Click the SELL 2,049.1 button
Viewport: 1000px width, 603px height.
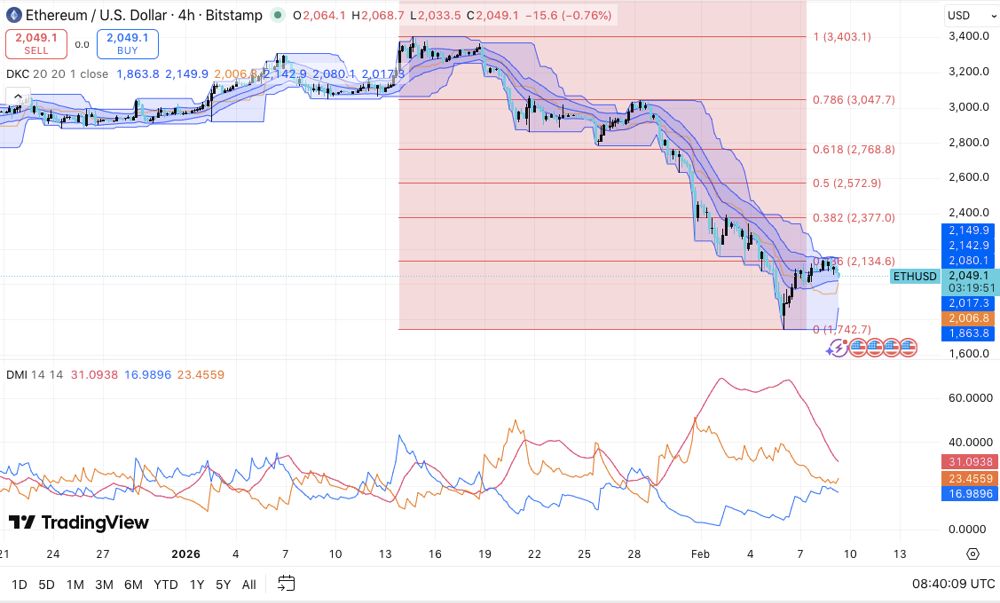point(36,43)
